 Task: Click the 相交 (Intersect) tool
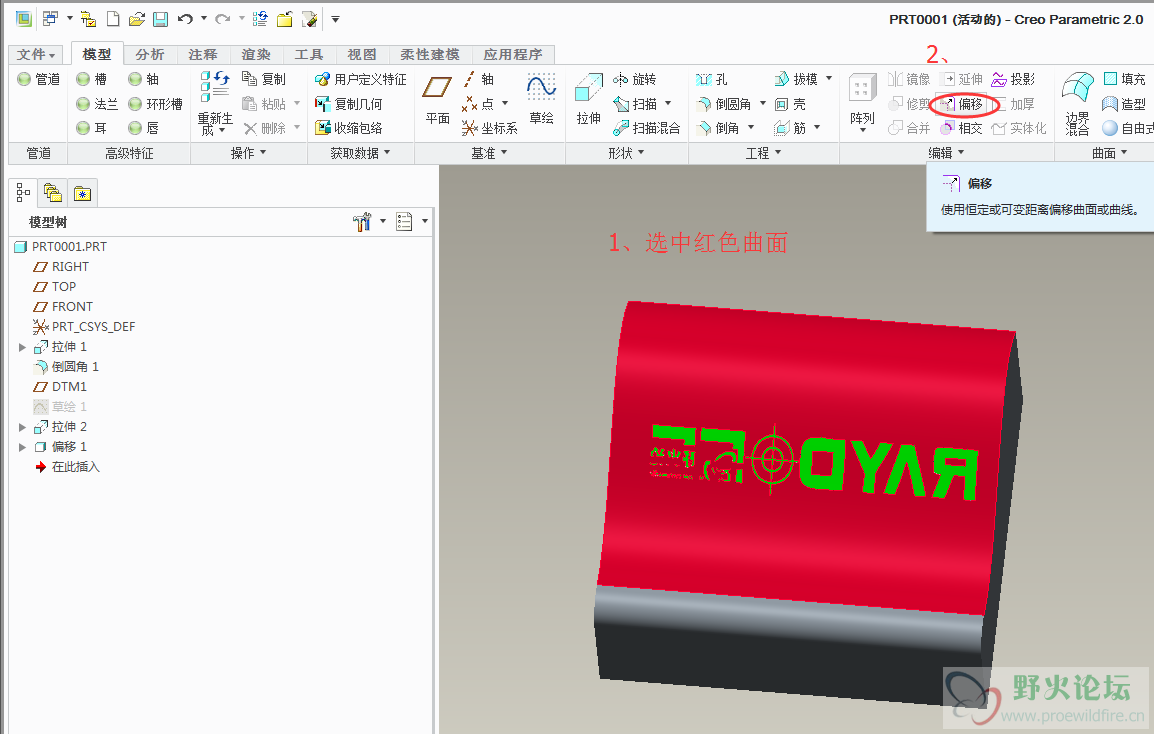click(961, 128)
